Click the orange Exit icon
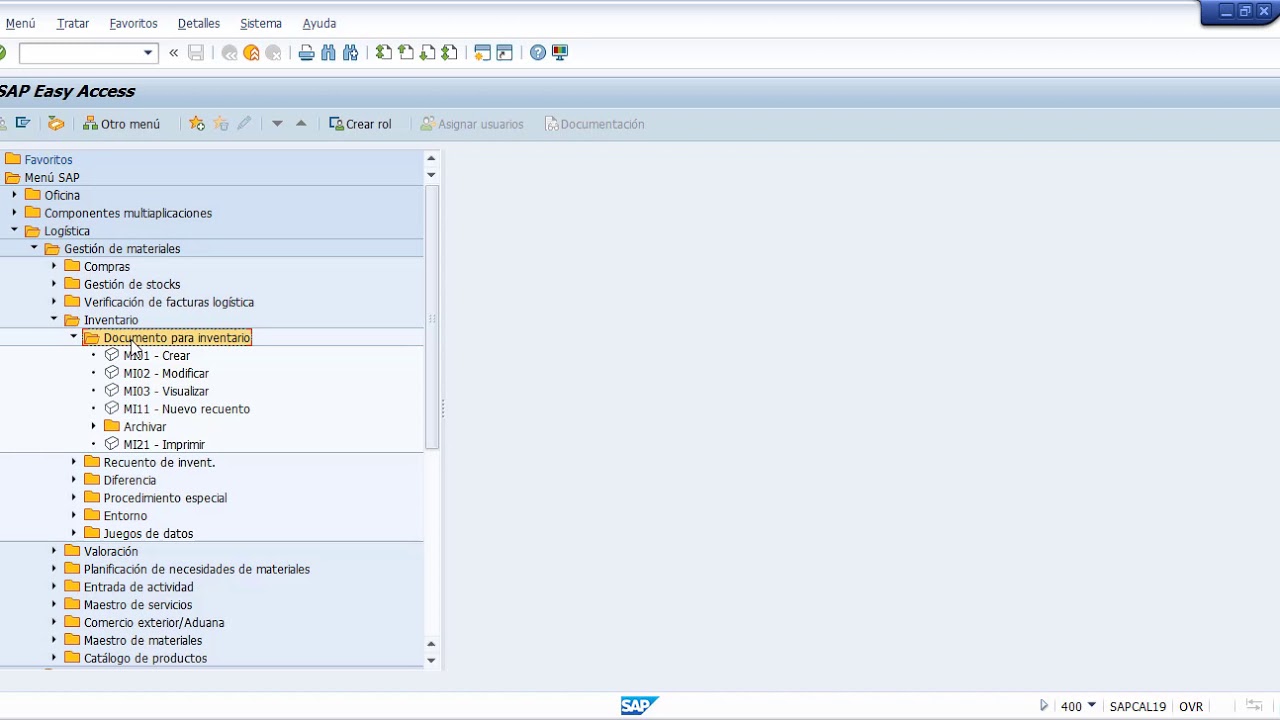This screenshot has width=1280, height=720. [252, 53]
